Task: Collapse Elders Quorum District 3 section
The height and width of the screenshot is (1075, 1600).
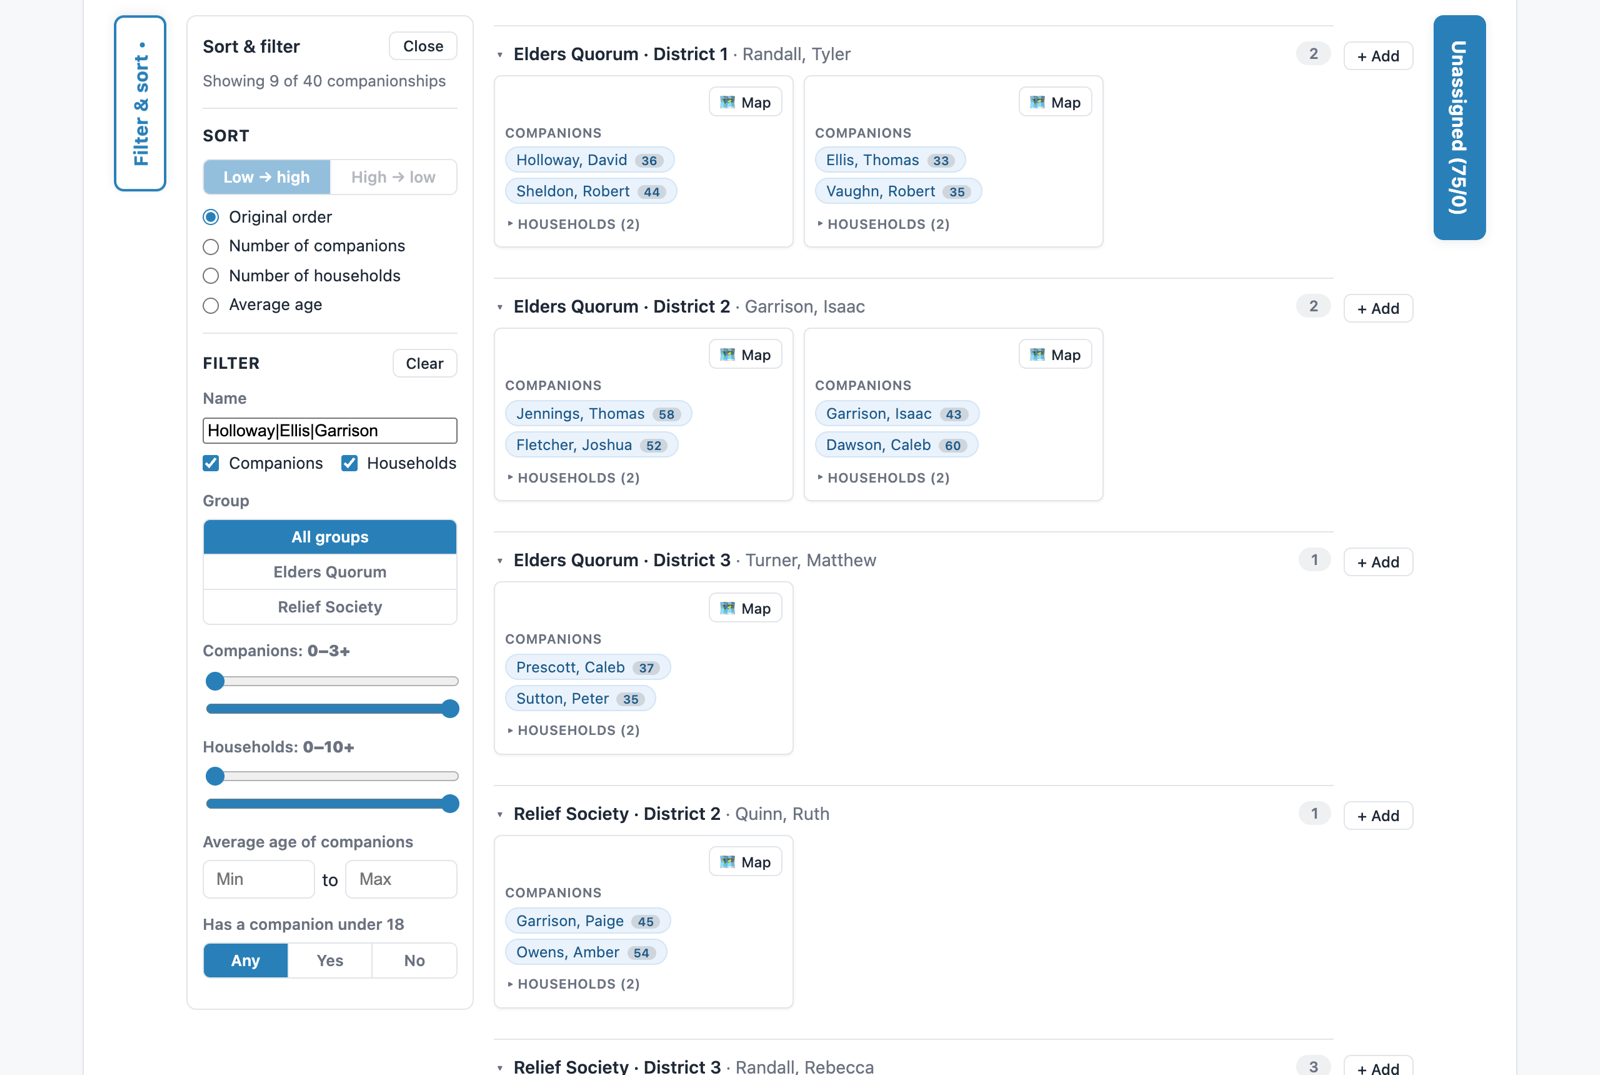Action: (500, 561)
